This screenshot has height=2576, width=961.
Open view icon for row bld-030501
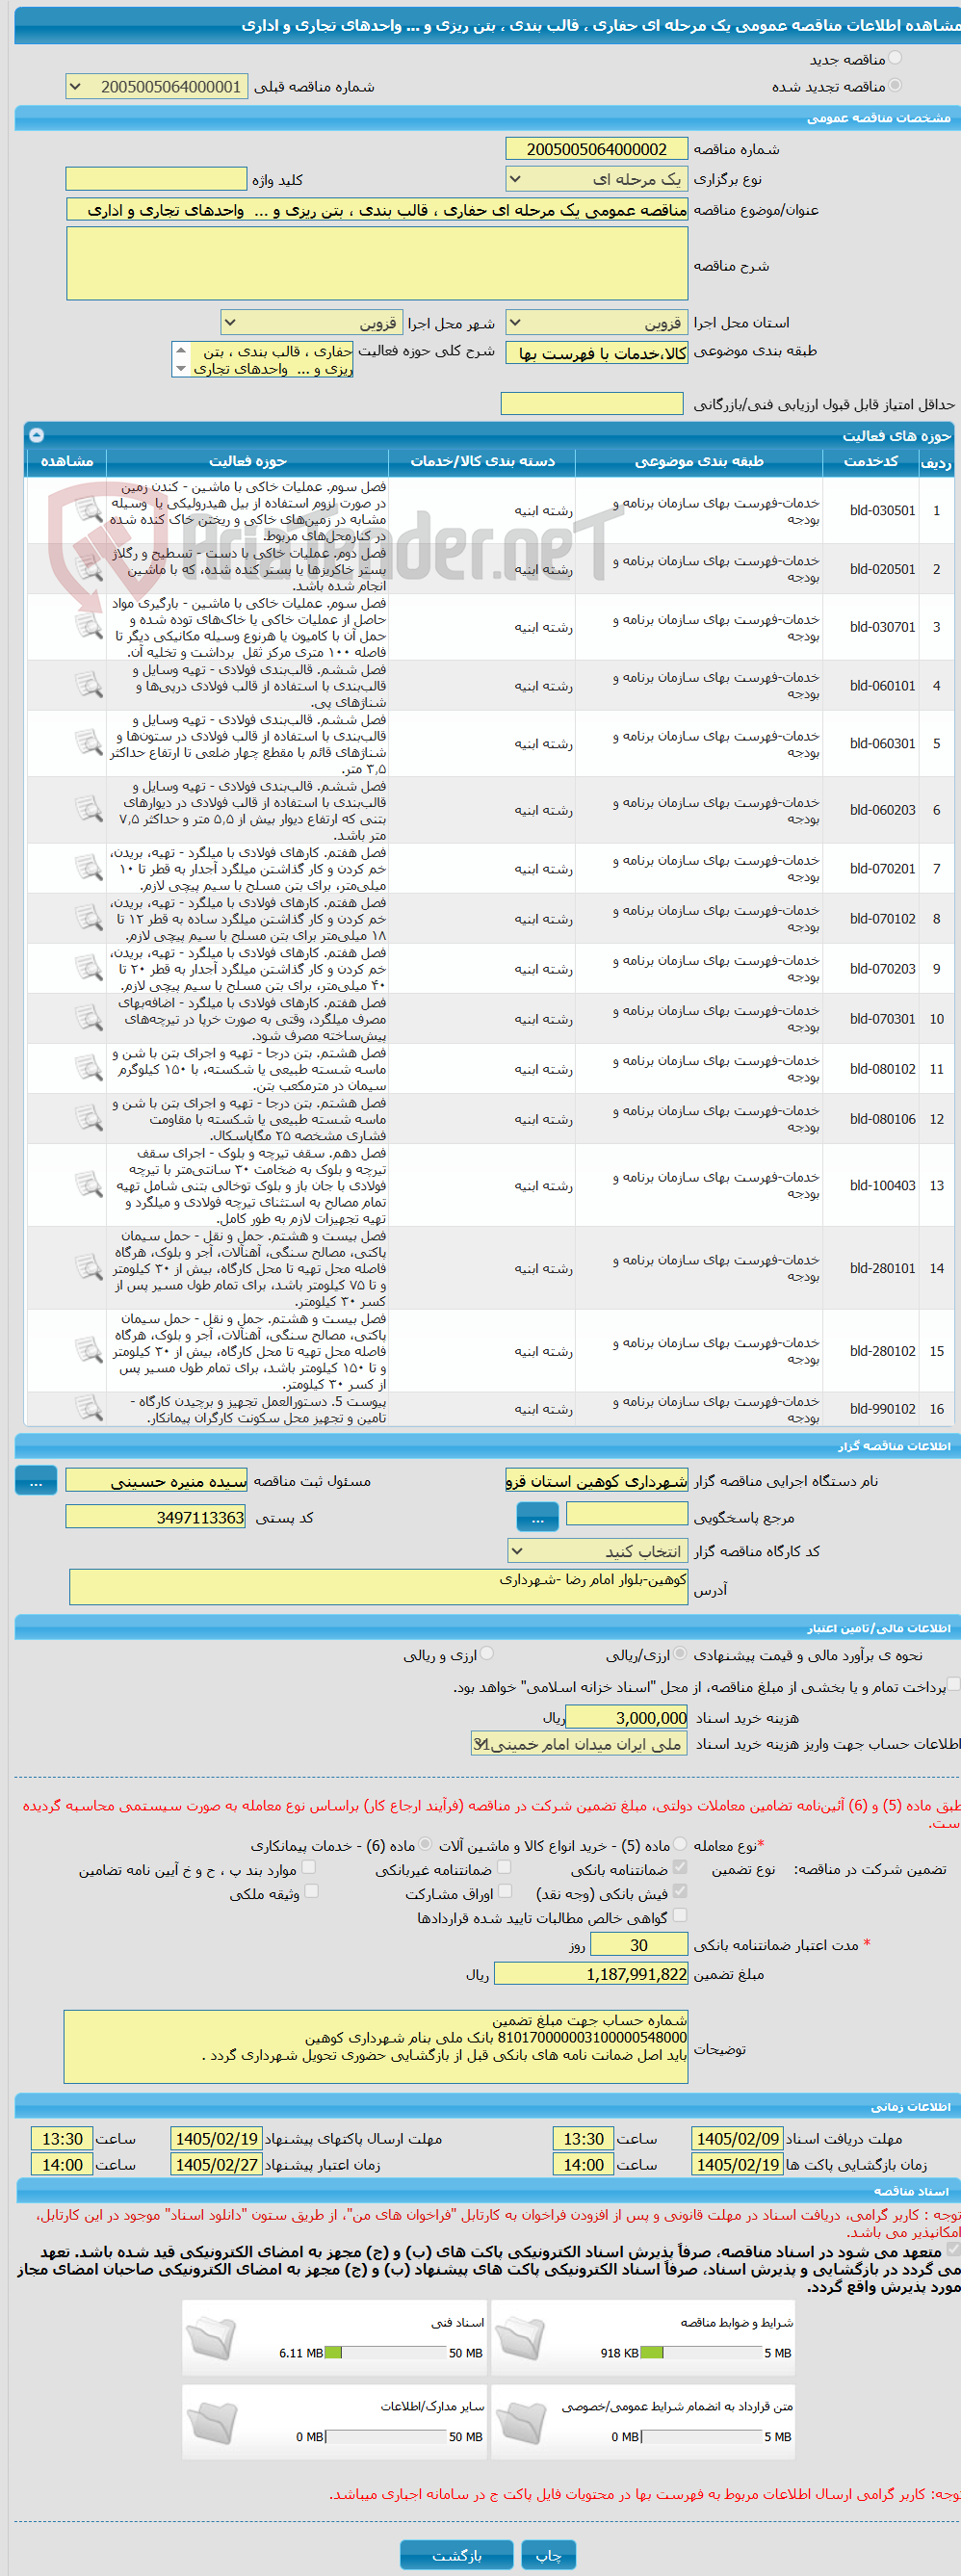pyautogui.click(x=88, y=511)
